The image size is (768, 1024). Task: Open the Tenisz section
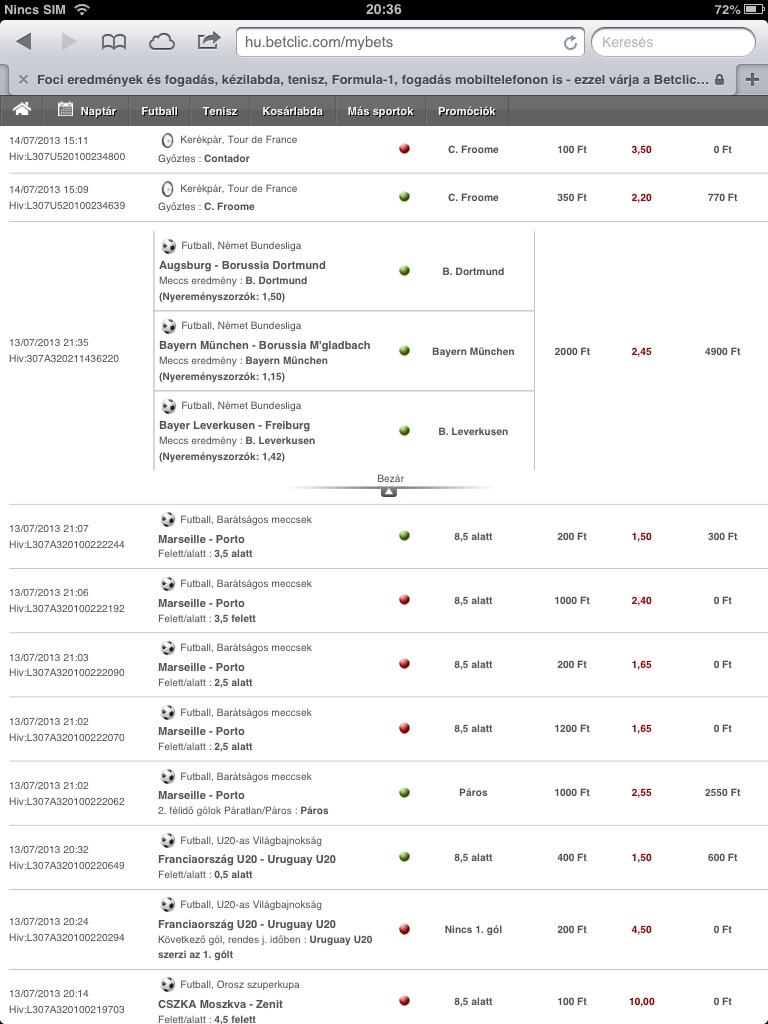(x=219, y=111)
